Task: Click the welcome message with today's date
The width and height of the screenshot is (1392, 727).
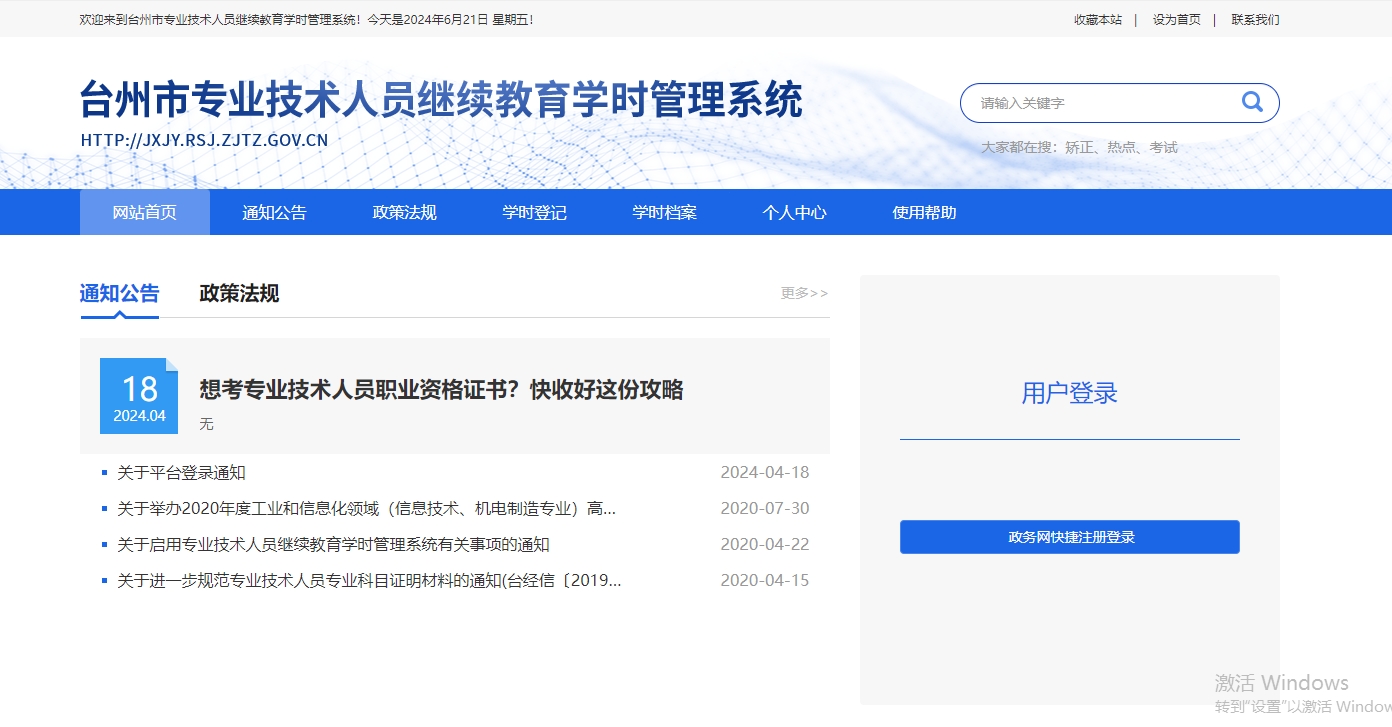Action: click(x=306, y=19)
